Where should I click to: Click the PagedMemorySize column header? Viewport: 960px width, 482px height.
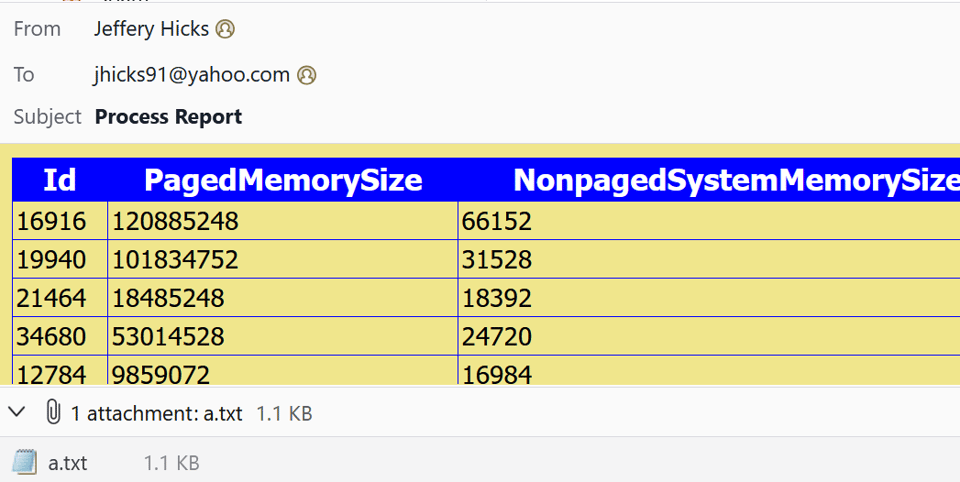283,180
